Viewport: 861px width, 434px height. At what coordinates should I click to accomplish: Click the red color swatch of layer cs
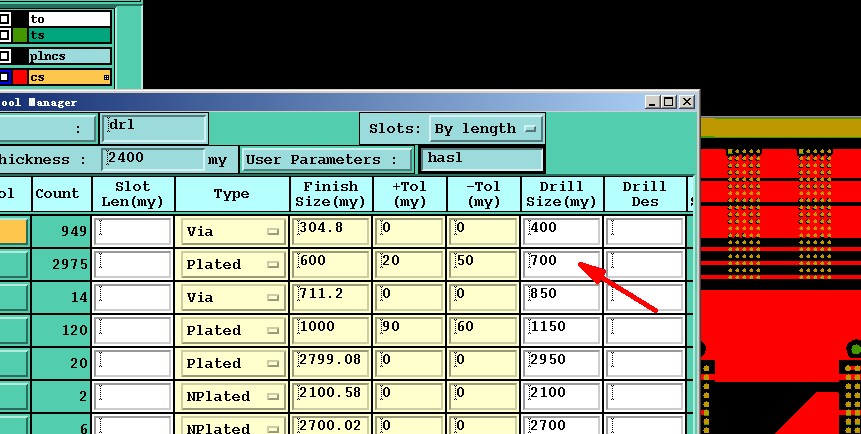(x=20, y=77)
